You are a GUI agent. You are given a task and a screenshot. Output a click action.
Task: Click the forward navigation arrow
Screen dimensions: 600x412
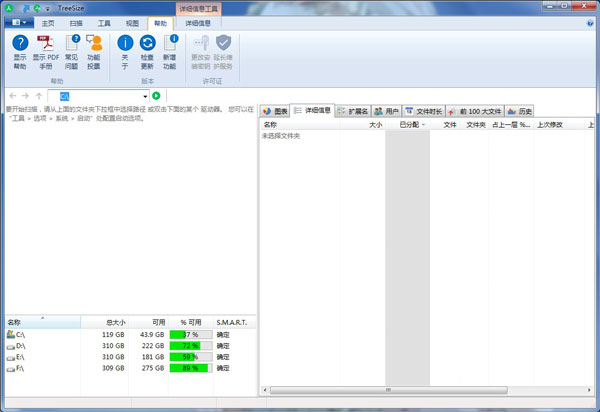(25, 96)
